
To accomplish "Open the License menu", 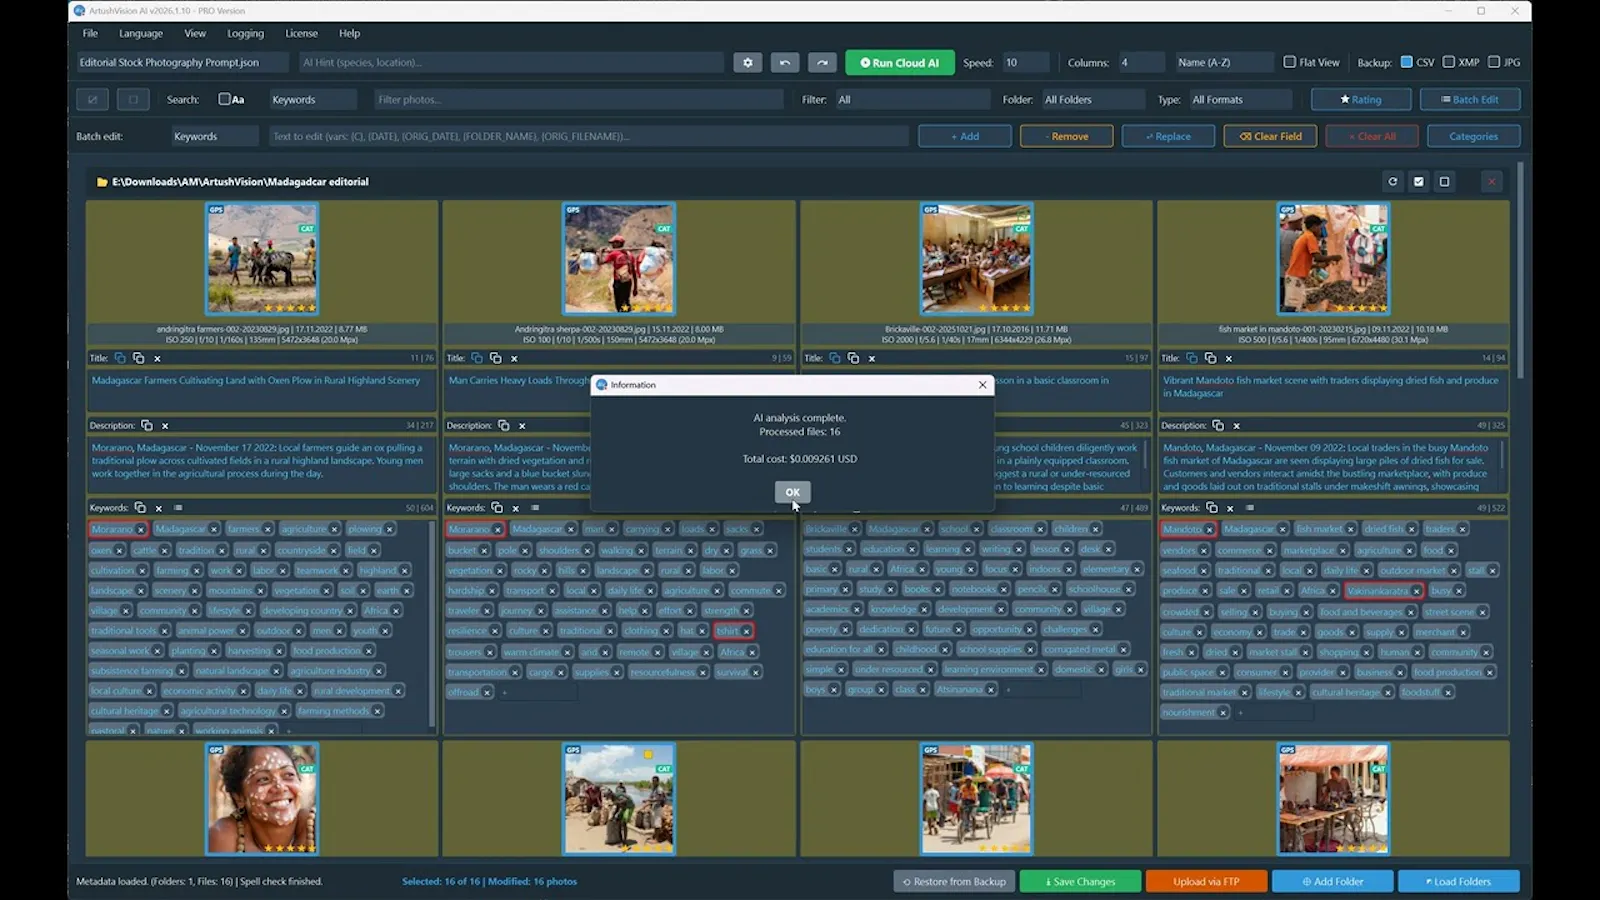I will tap(301, 33).
